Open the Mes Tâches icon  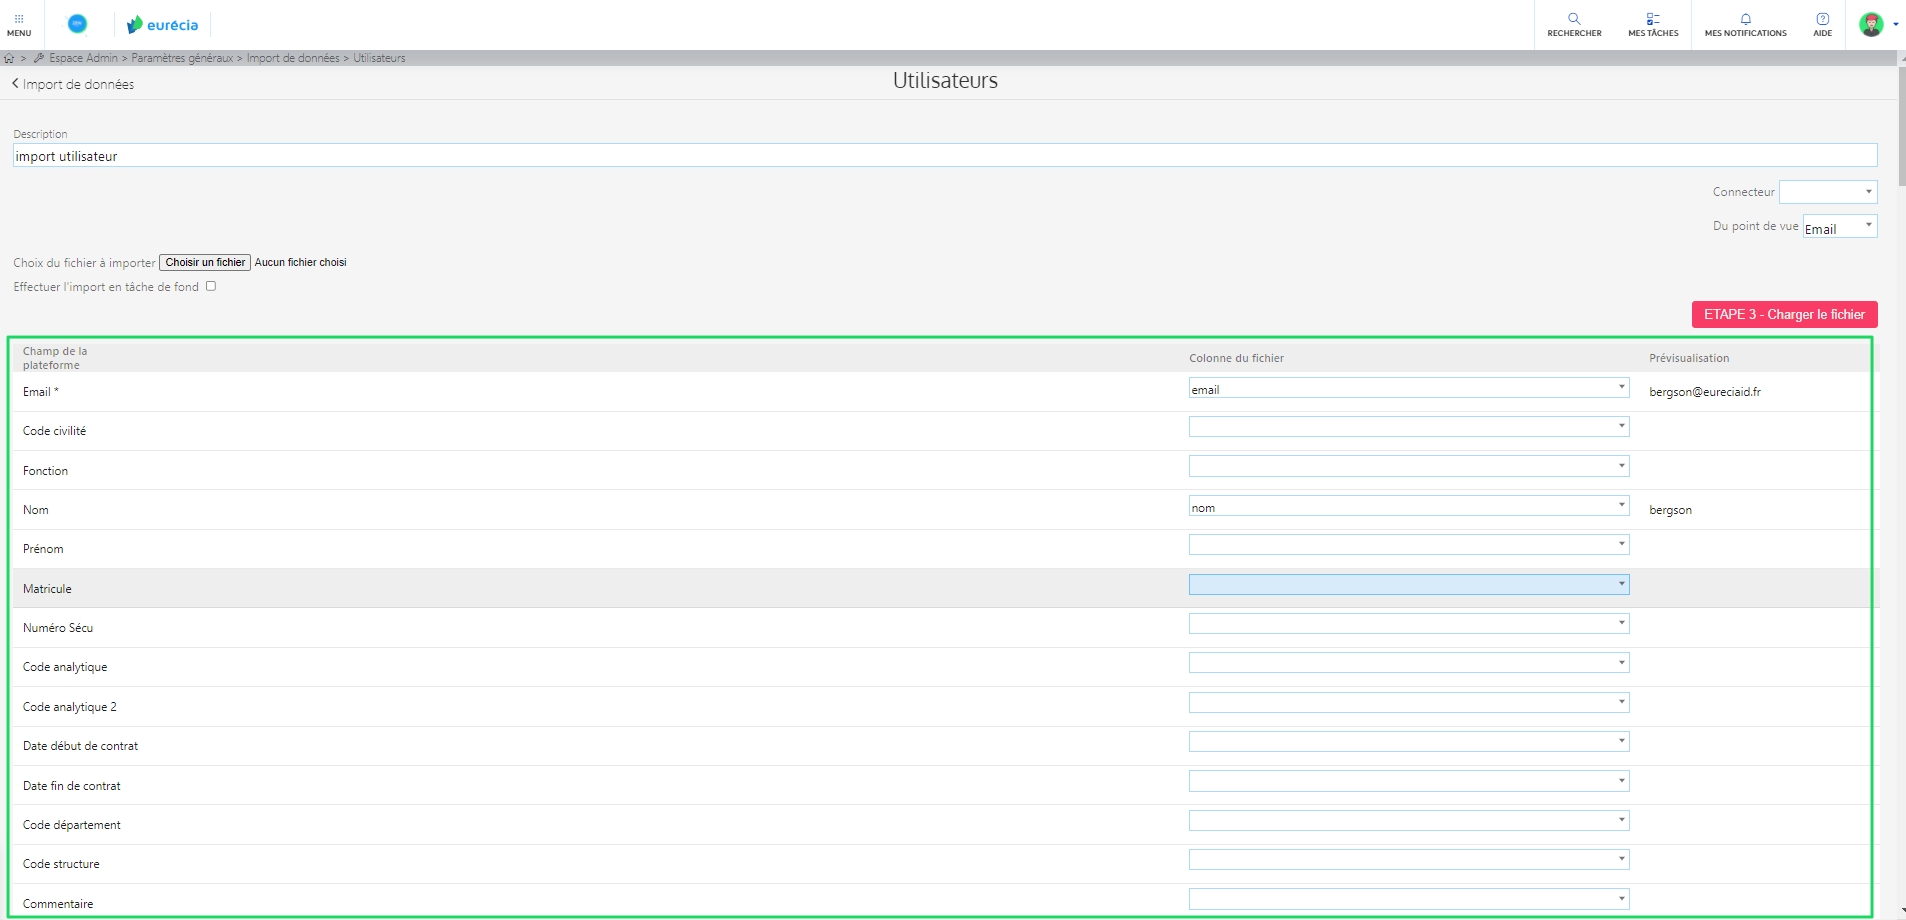click(x=1653, y=25)
